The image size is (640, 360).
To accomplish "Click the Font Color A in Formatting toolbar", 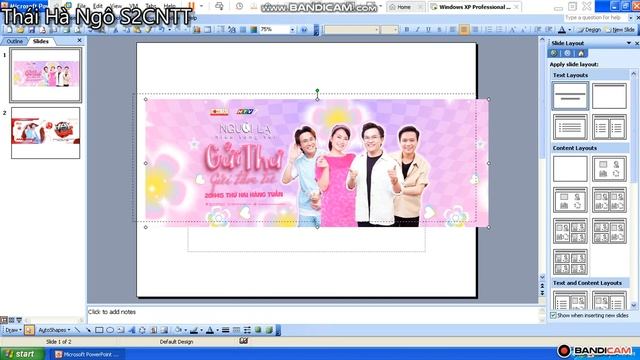I will pos(562,30).
